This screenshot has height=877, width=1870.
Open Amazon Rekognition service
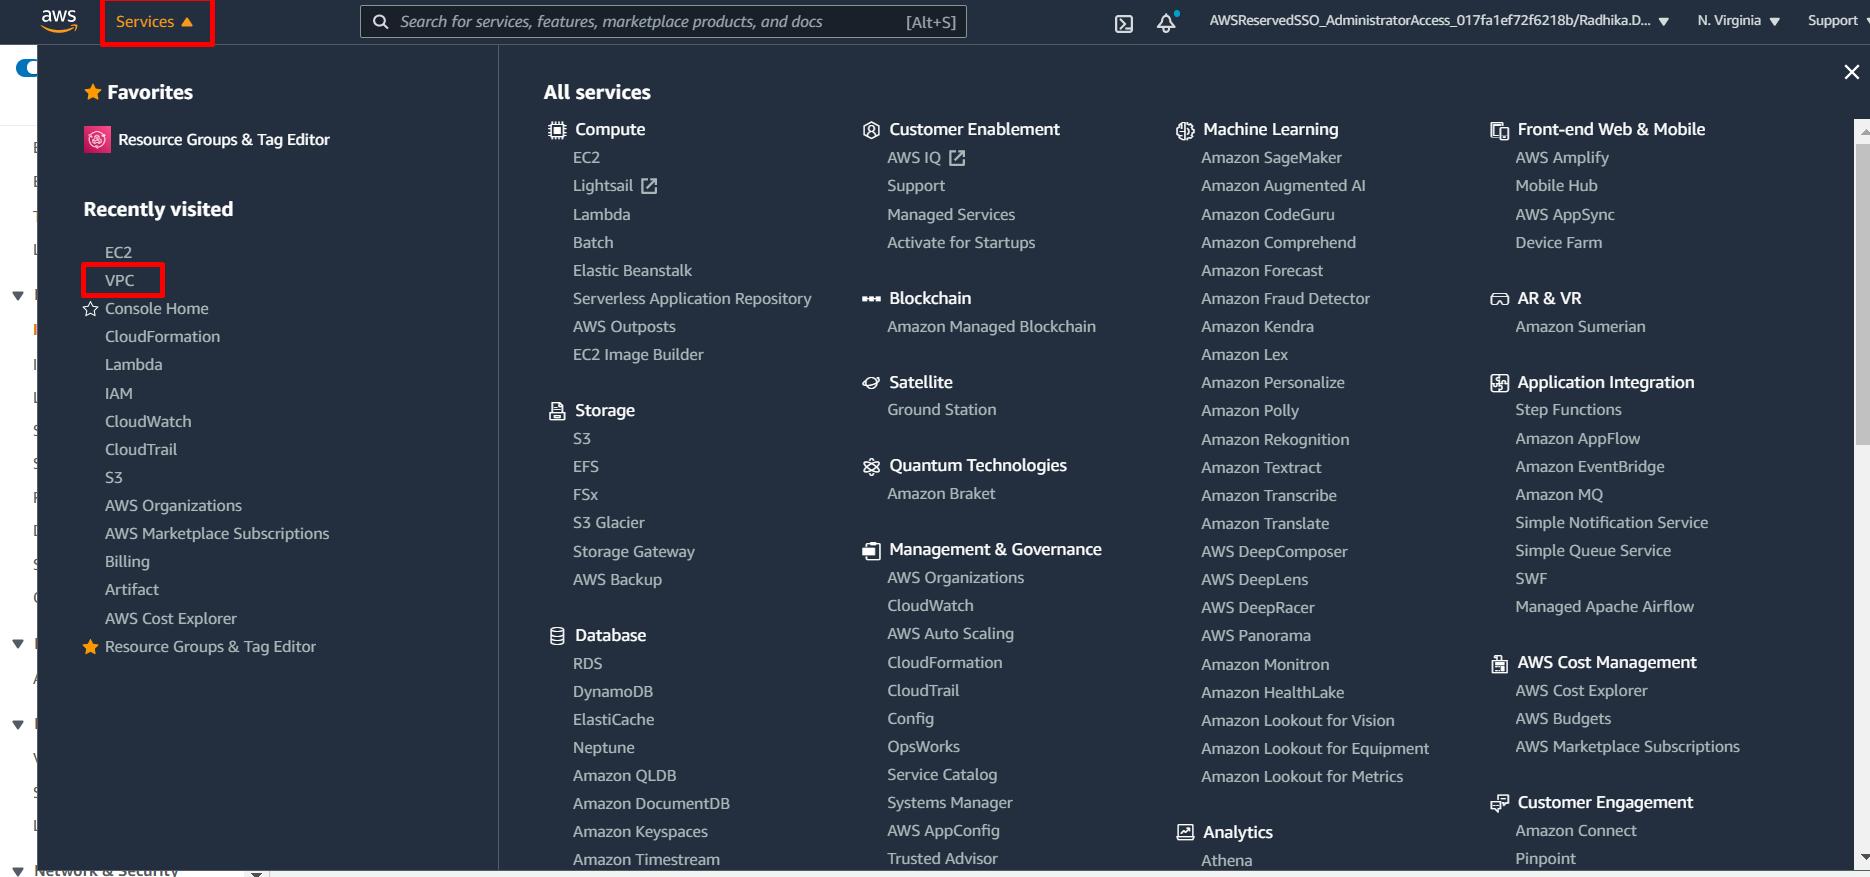click(x=1275, y=440)
